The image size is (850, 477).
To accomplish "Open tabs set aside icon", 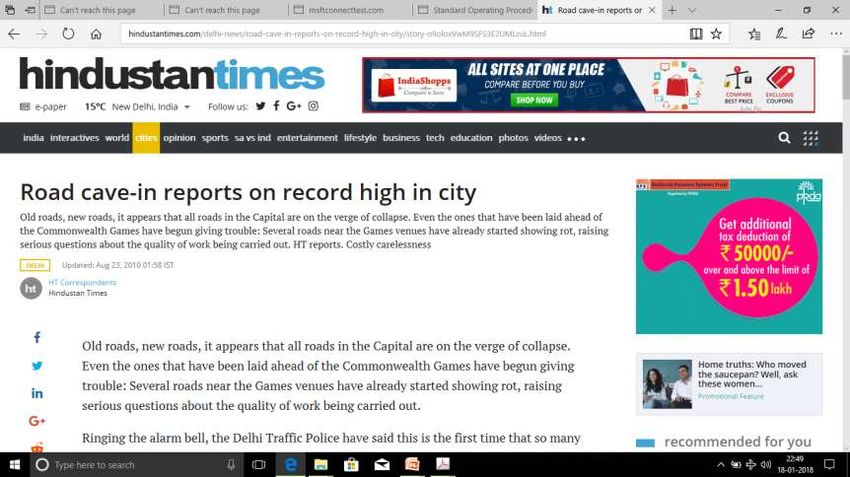I will pyautogui.click(x=10, y=10).
